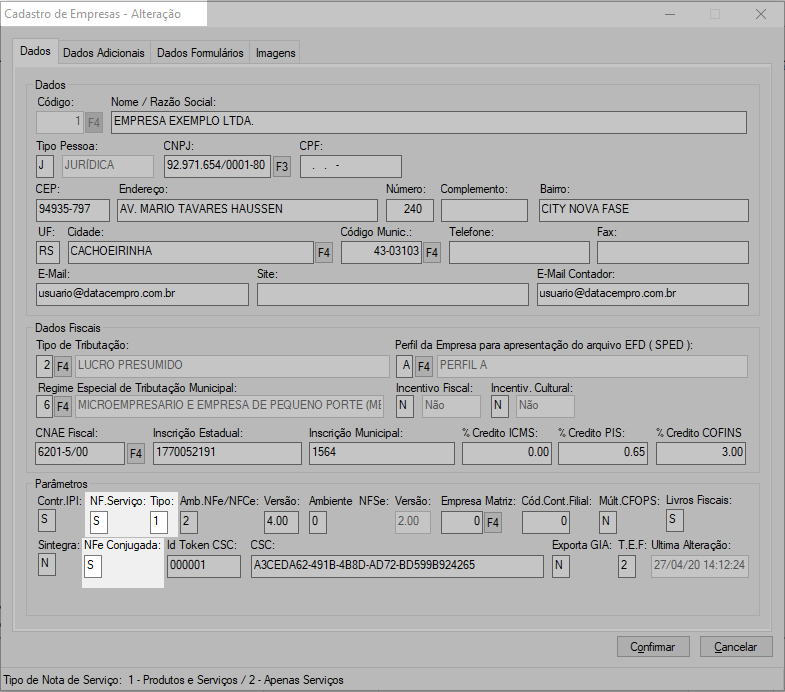
Task: Click the Incentiv. Cultural flag field
Action: click(500, 406)
